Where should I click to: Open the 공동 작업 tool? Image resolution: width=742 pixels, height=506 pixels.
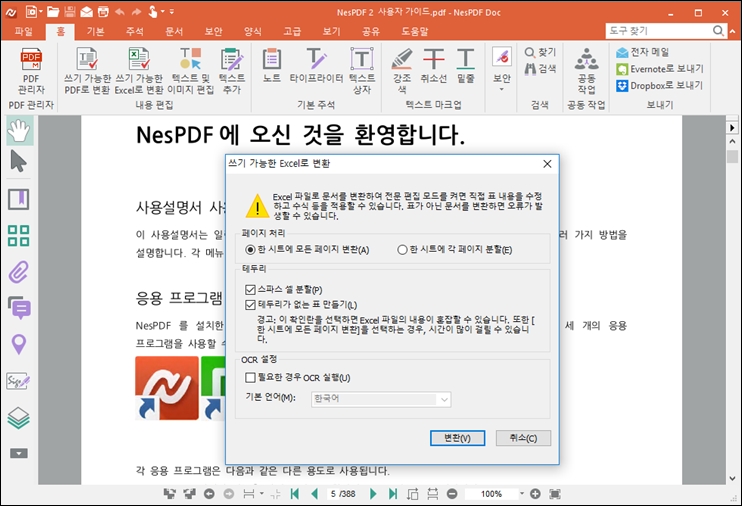coord(586,71)
